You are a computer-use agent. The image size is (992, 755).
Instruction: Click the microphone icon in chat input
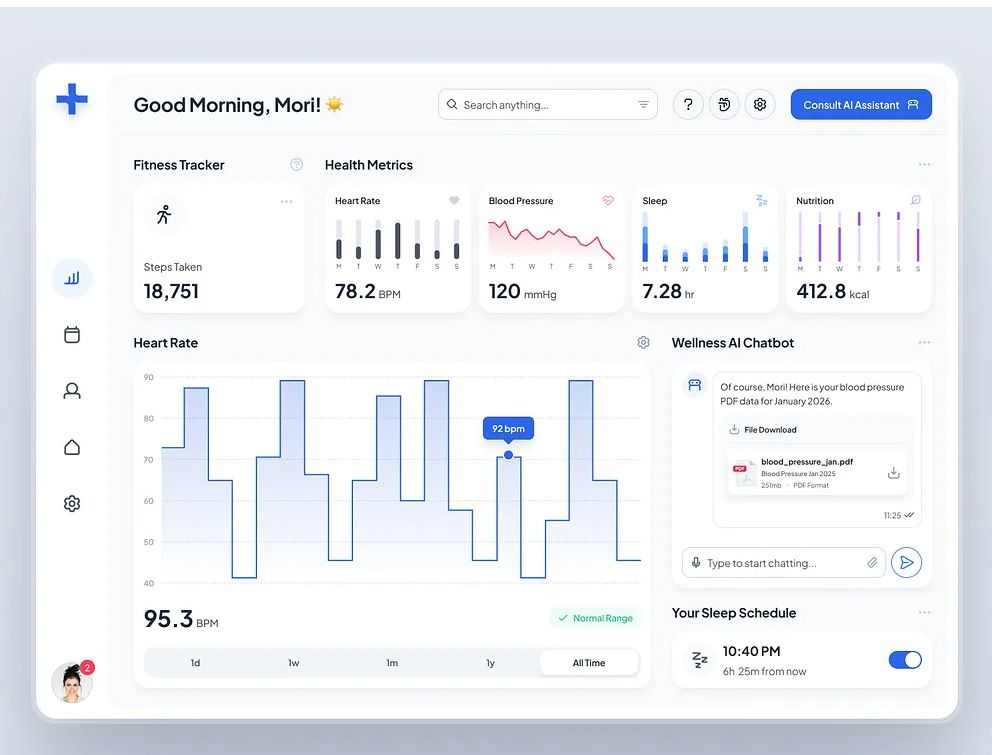click(696, 563)
